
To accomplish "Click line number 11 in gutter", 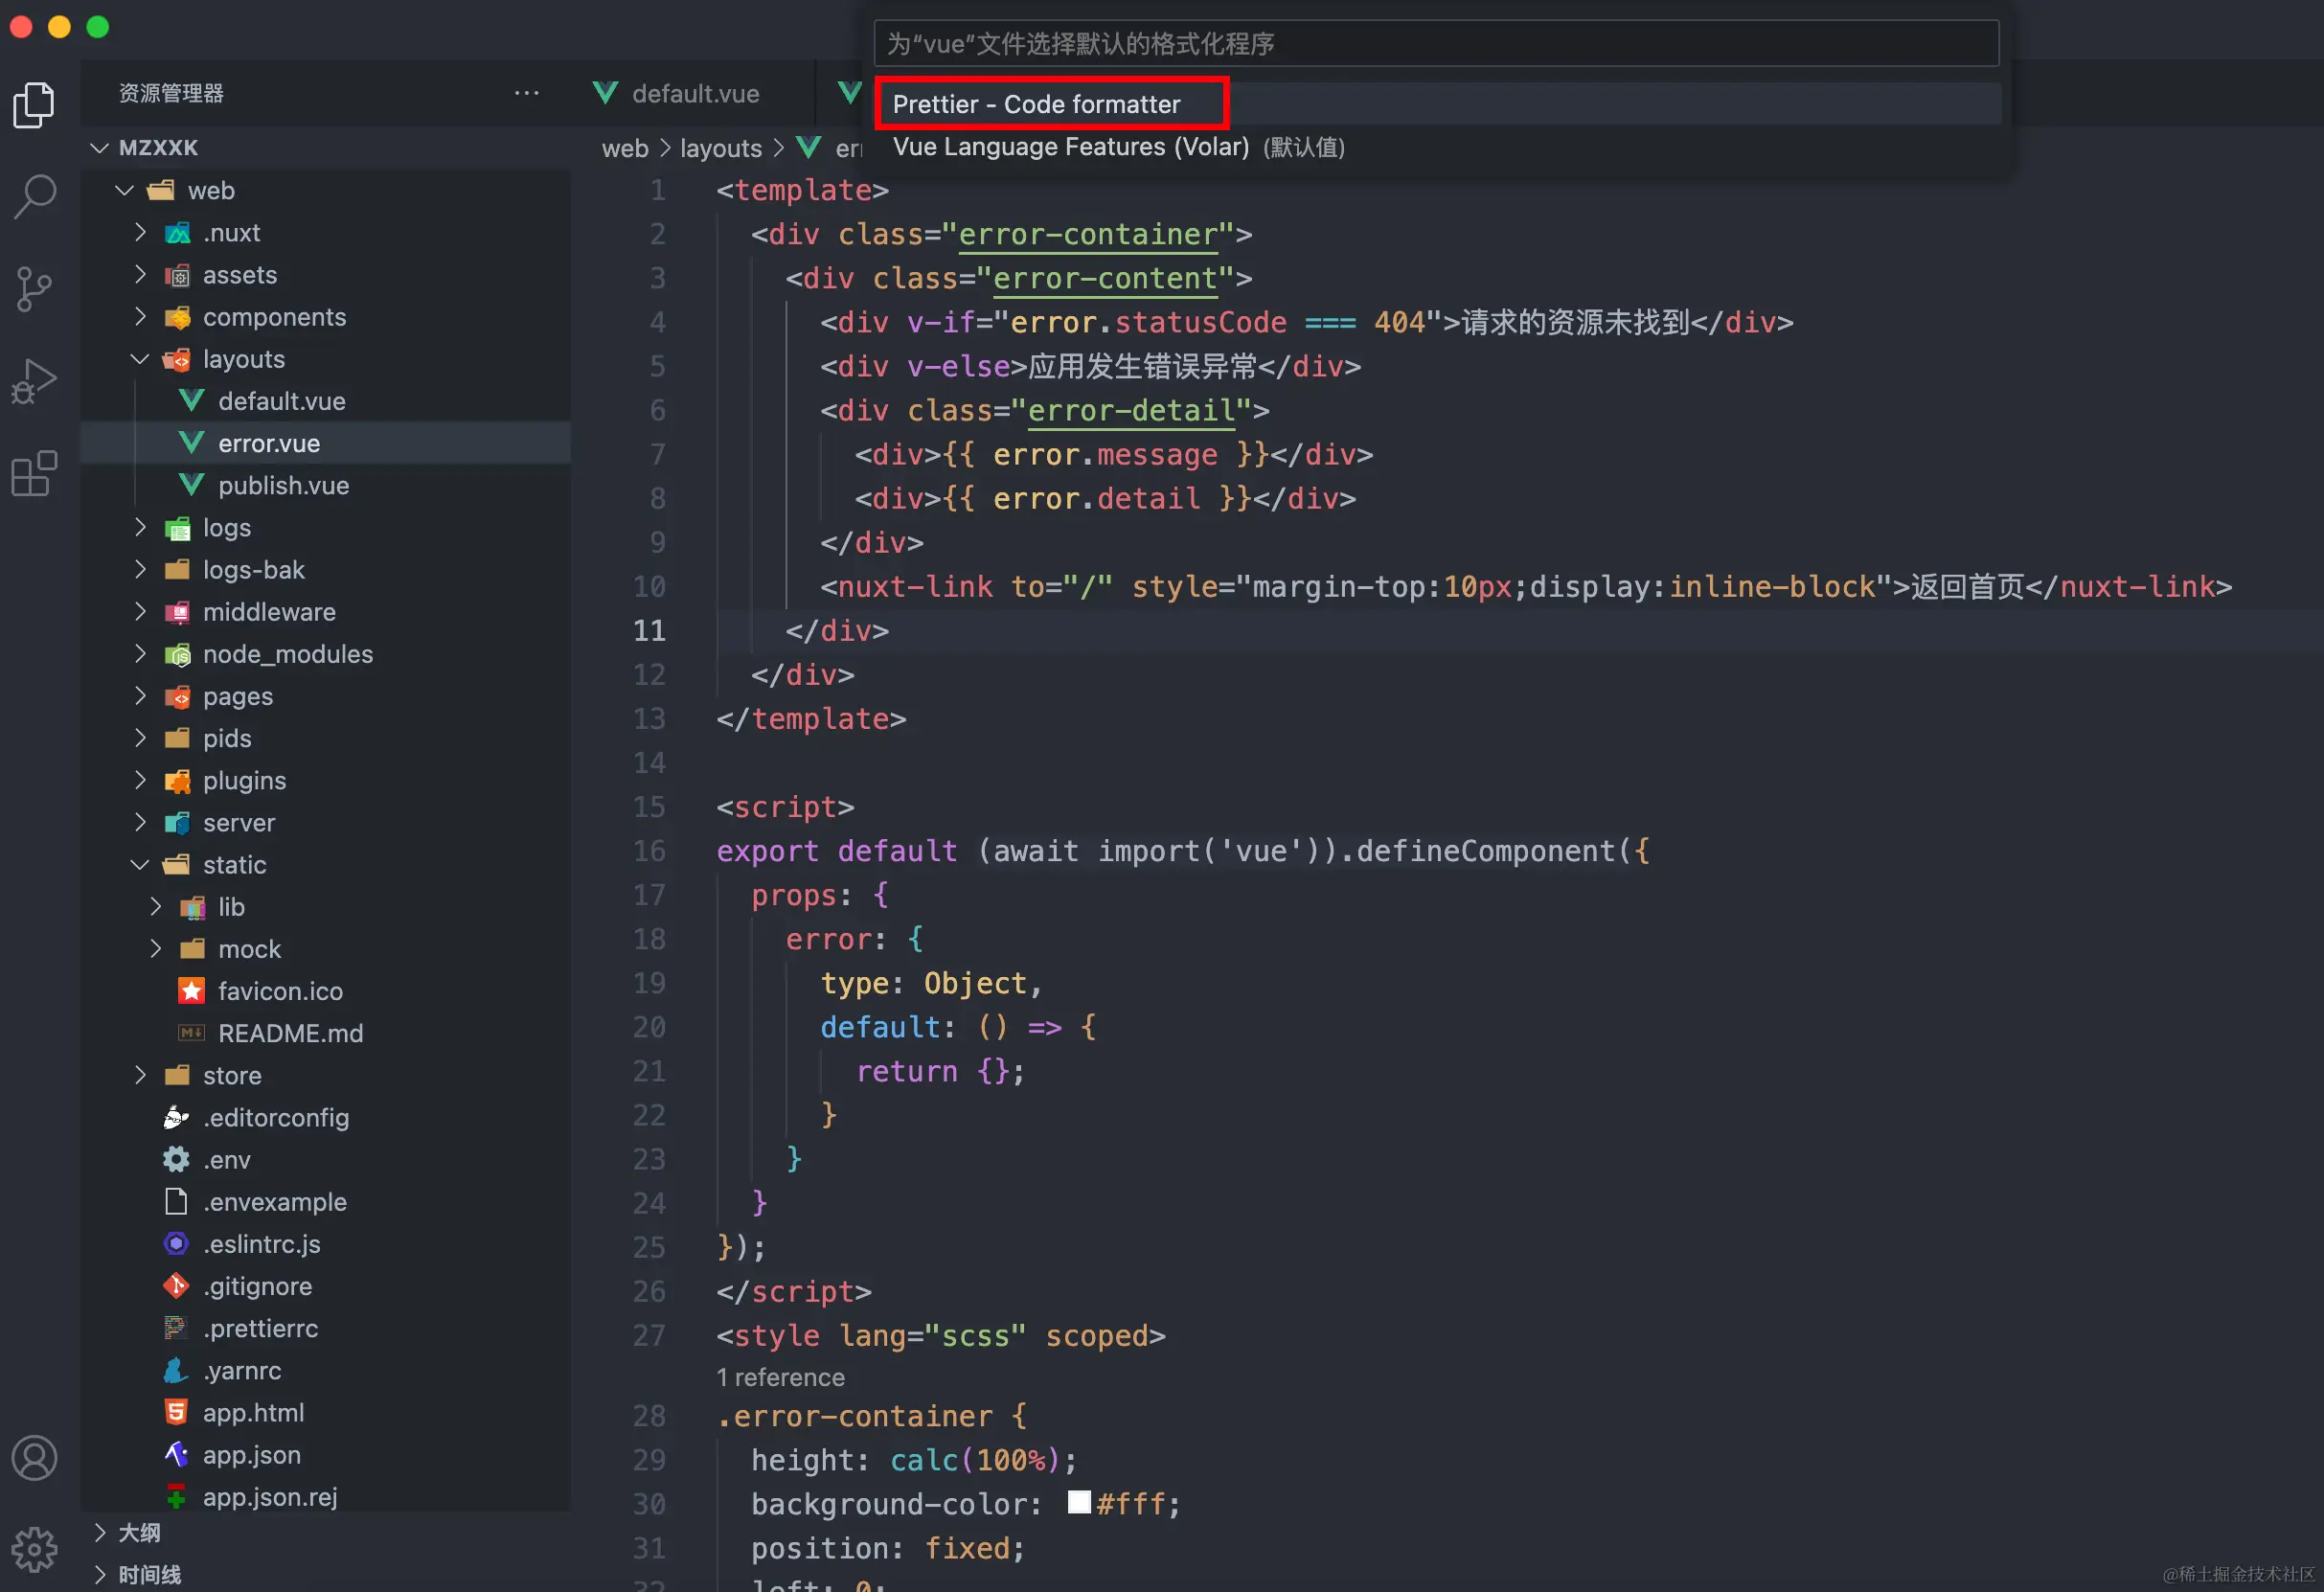I will coord(649,631).
